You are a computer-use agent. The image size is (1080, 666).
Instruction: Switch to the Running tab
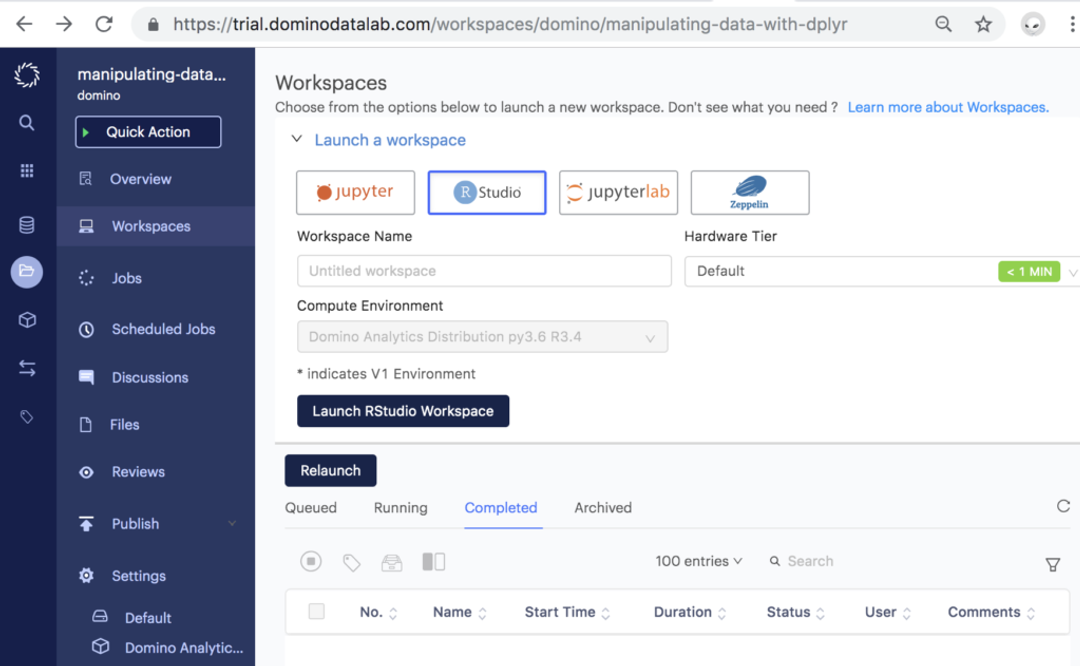point(400,508)
